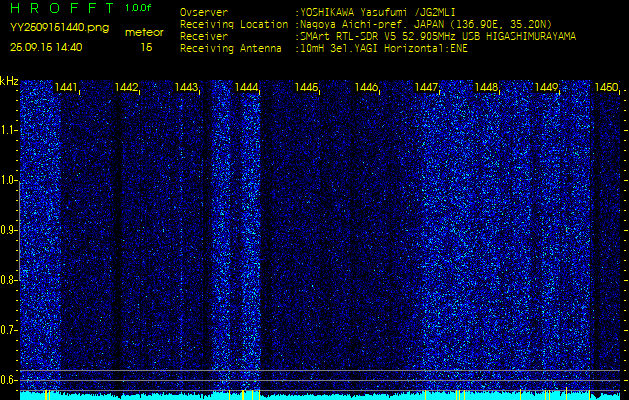Click the 'Receiver' field label
This screenshot has height=400, width=629.
click(x=204, y=37)
